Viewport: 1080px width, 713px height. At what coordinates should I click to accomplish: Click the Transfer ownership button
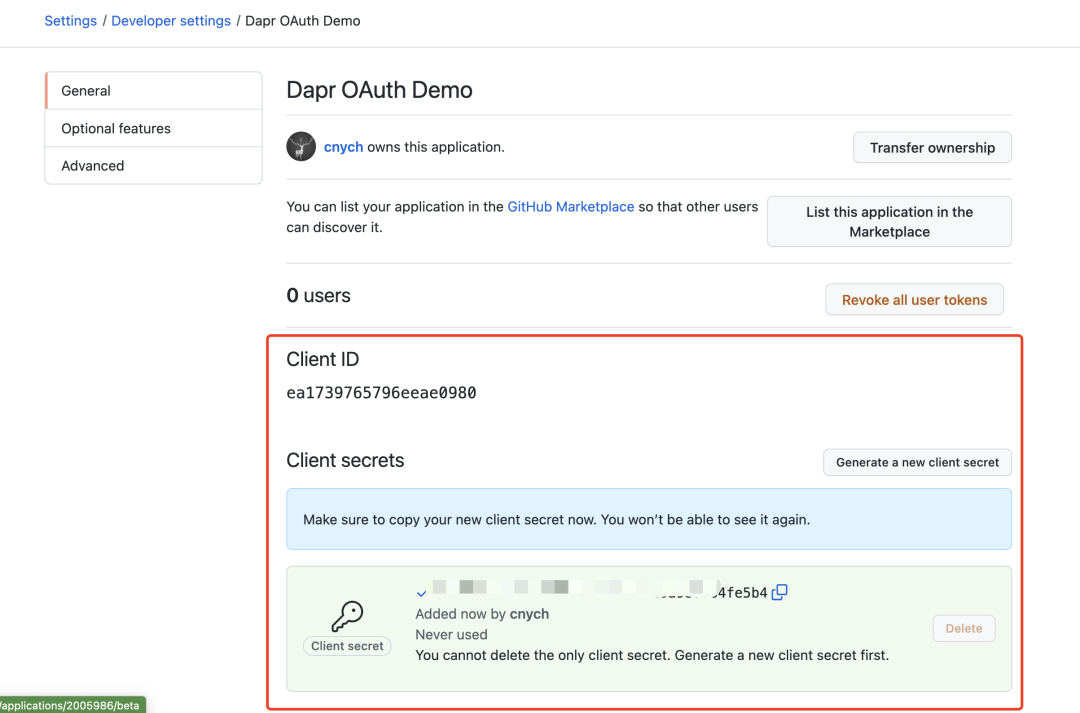(932, 147)
